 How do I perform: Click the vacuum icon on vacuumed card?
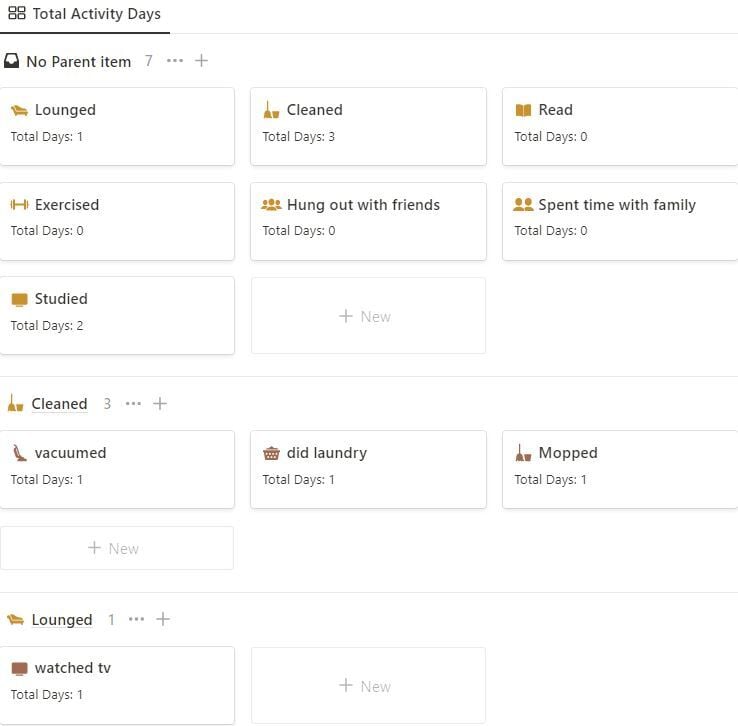pyautogui.click(x=19, y=453)
